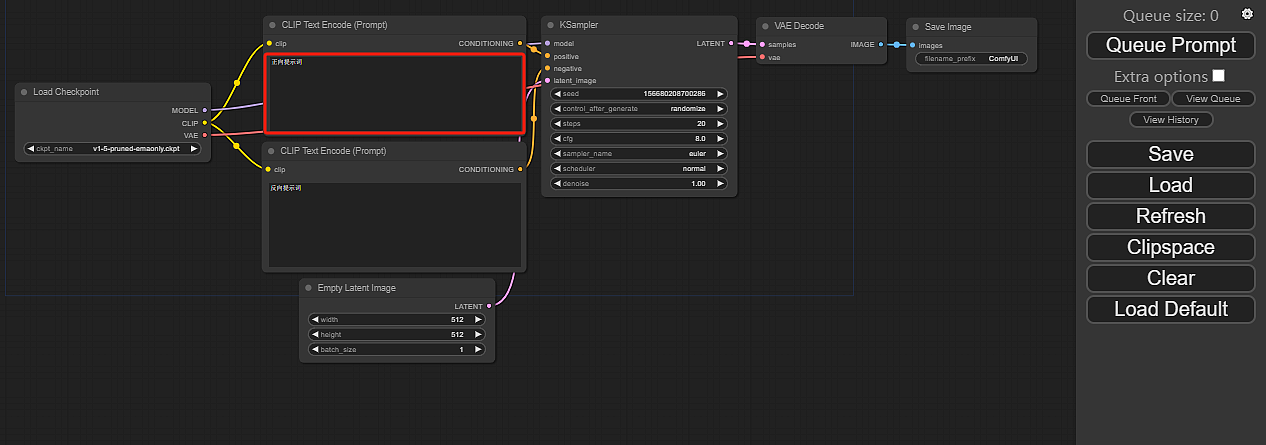Decrease the denoise value with left arrow
Image resolution: width=1266 pixels, height=445 pixels.
557,184
